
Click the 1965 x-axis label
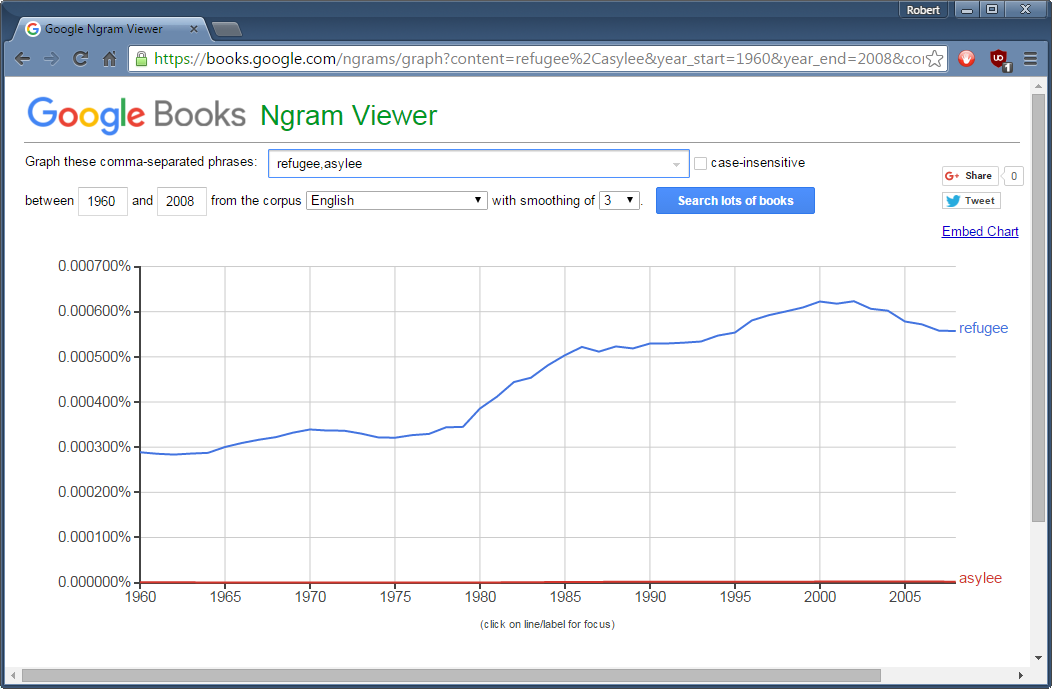pyautogui.click(x=225, y=597)
